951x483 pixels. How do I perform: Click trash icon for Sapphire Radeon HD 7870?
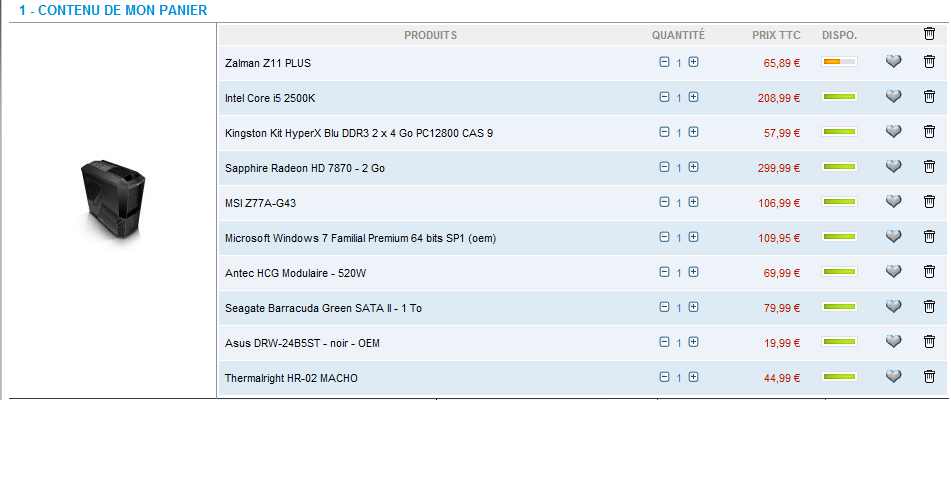coord(929,167)
